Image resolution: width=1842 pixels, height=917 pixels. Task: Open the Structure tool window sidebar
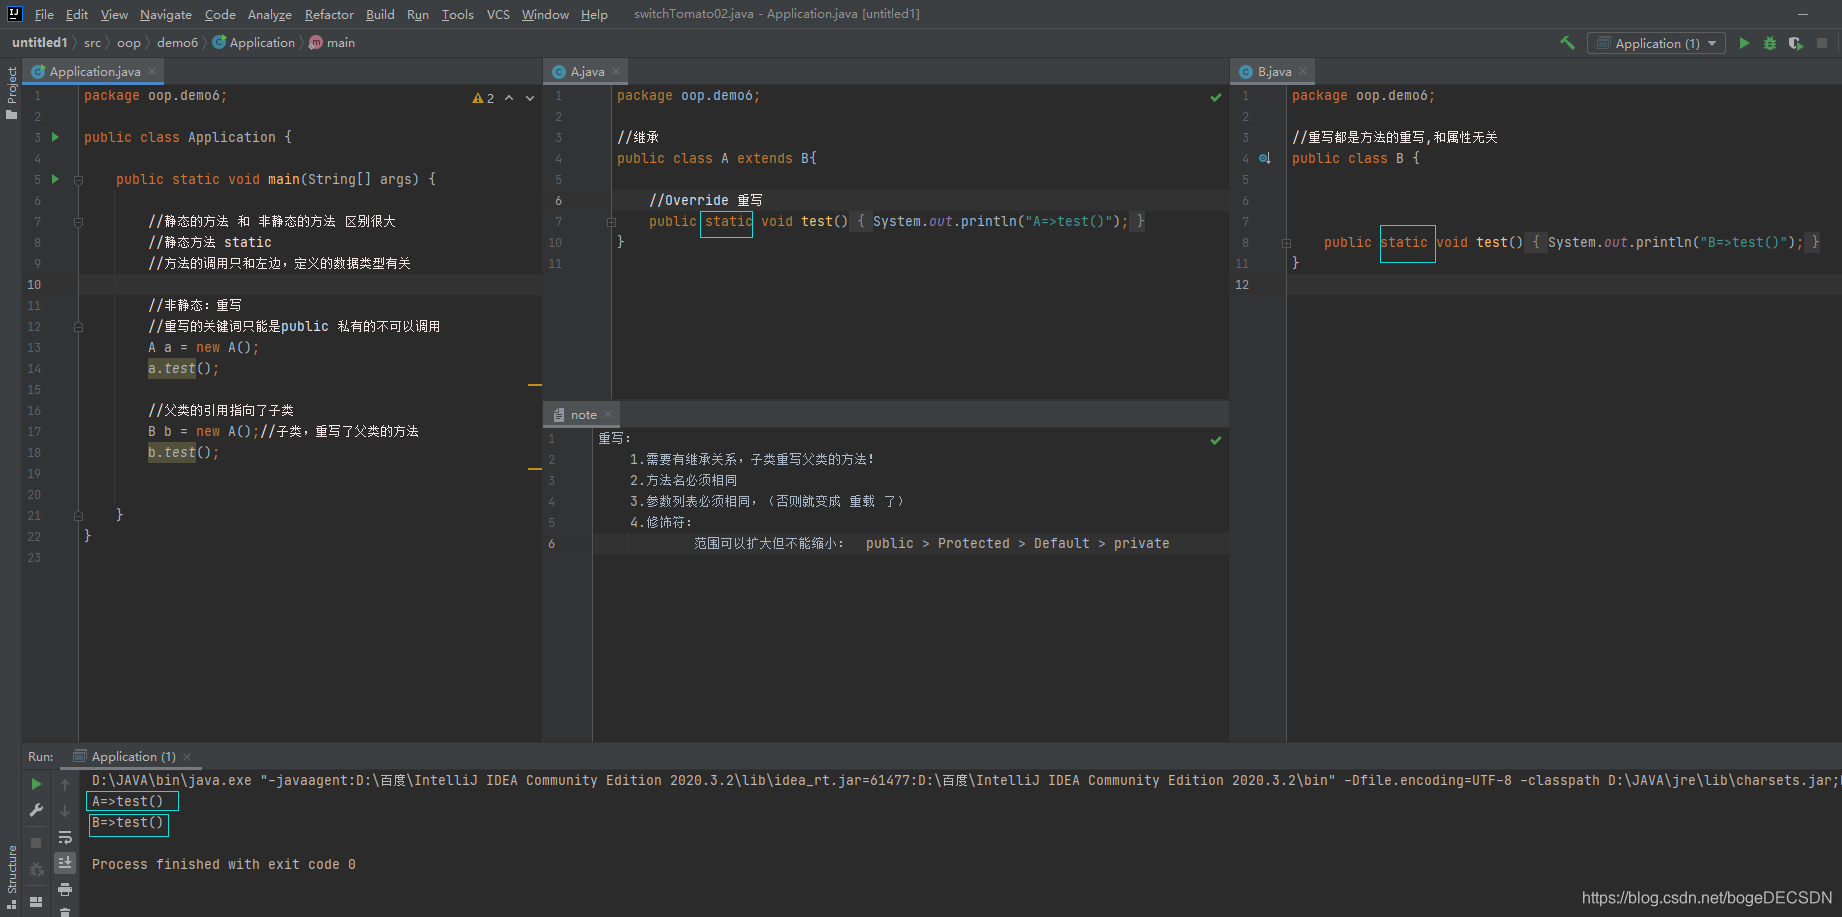coord(12,876)
